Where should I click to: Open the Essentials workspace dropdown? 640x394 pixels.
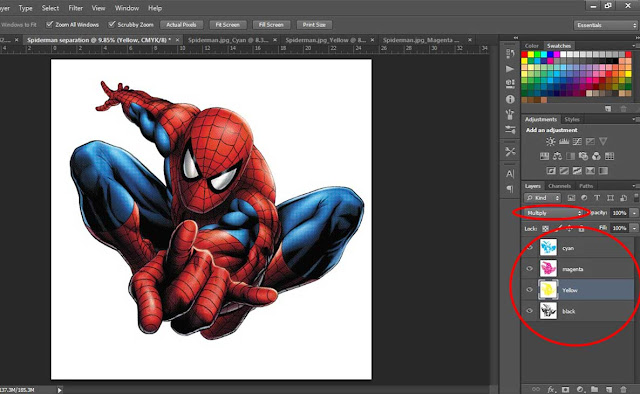click(x=605, y=25)
